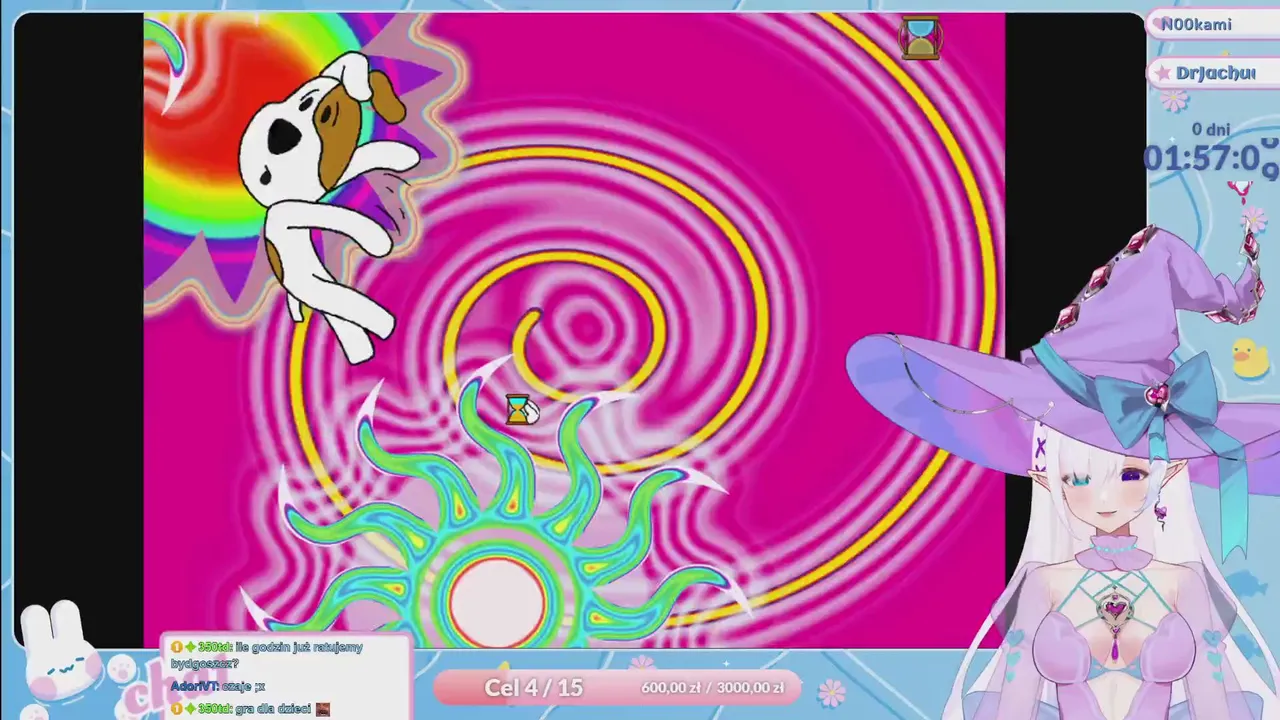Image resolution: width=1280 pixels, height=720 pixels.
Task: Click the hourglass cursor inside the spiral
Action: click(x=519, y=409)
